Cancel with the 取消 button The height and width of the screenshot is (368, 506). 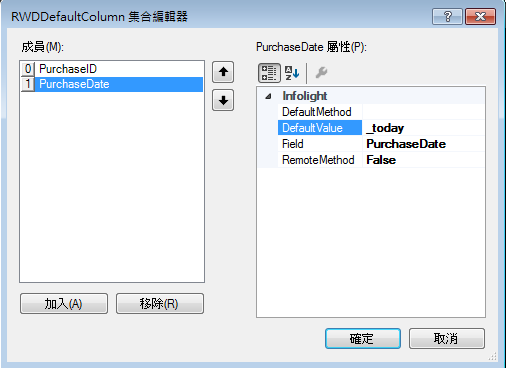point(447,338)
